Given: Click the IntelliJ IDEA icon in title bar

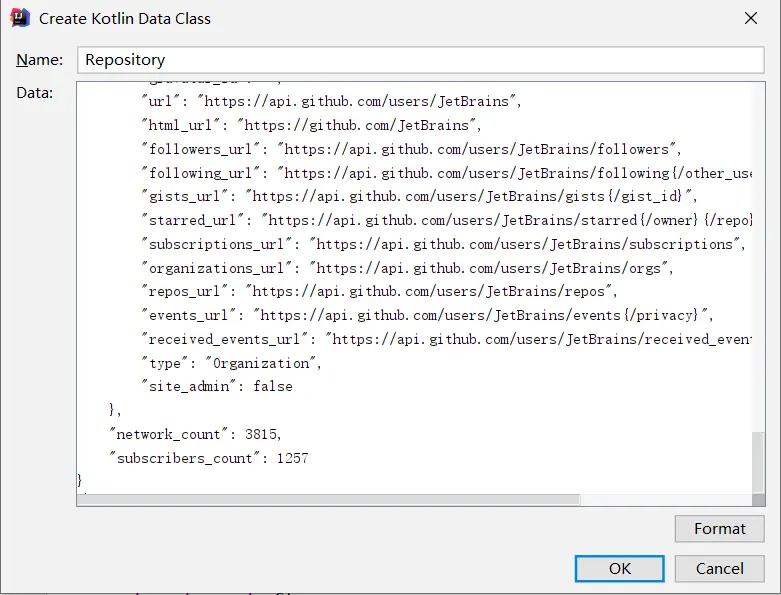Looking at the screenshot, I should point(20,18).
